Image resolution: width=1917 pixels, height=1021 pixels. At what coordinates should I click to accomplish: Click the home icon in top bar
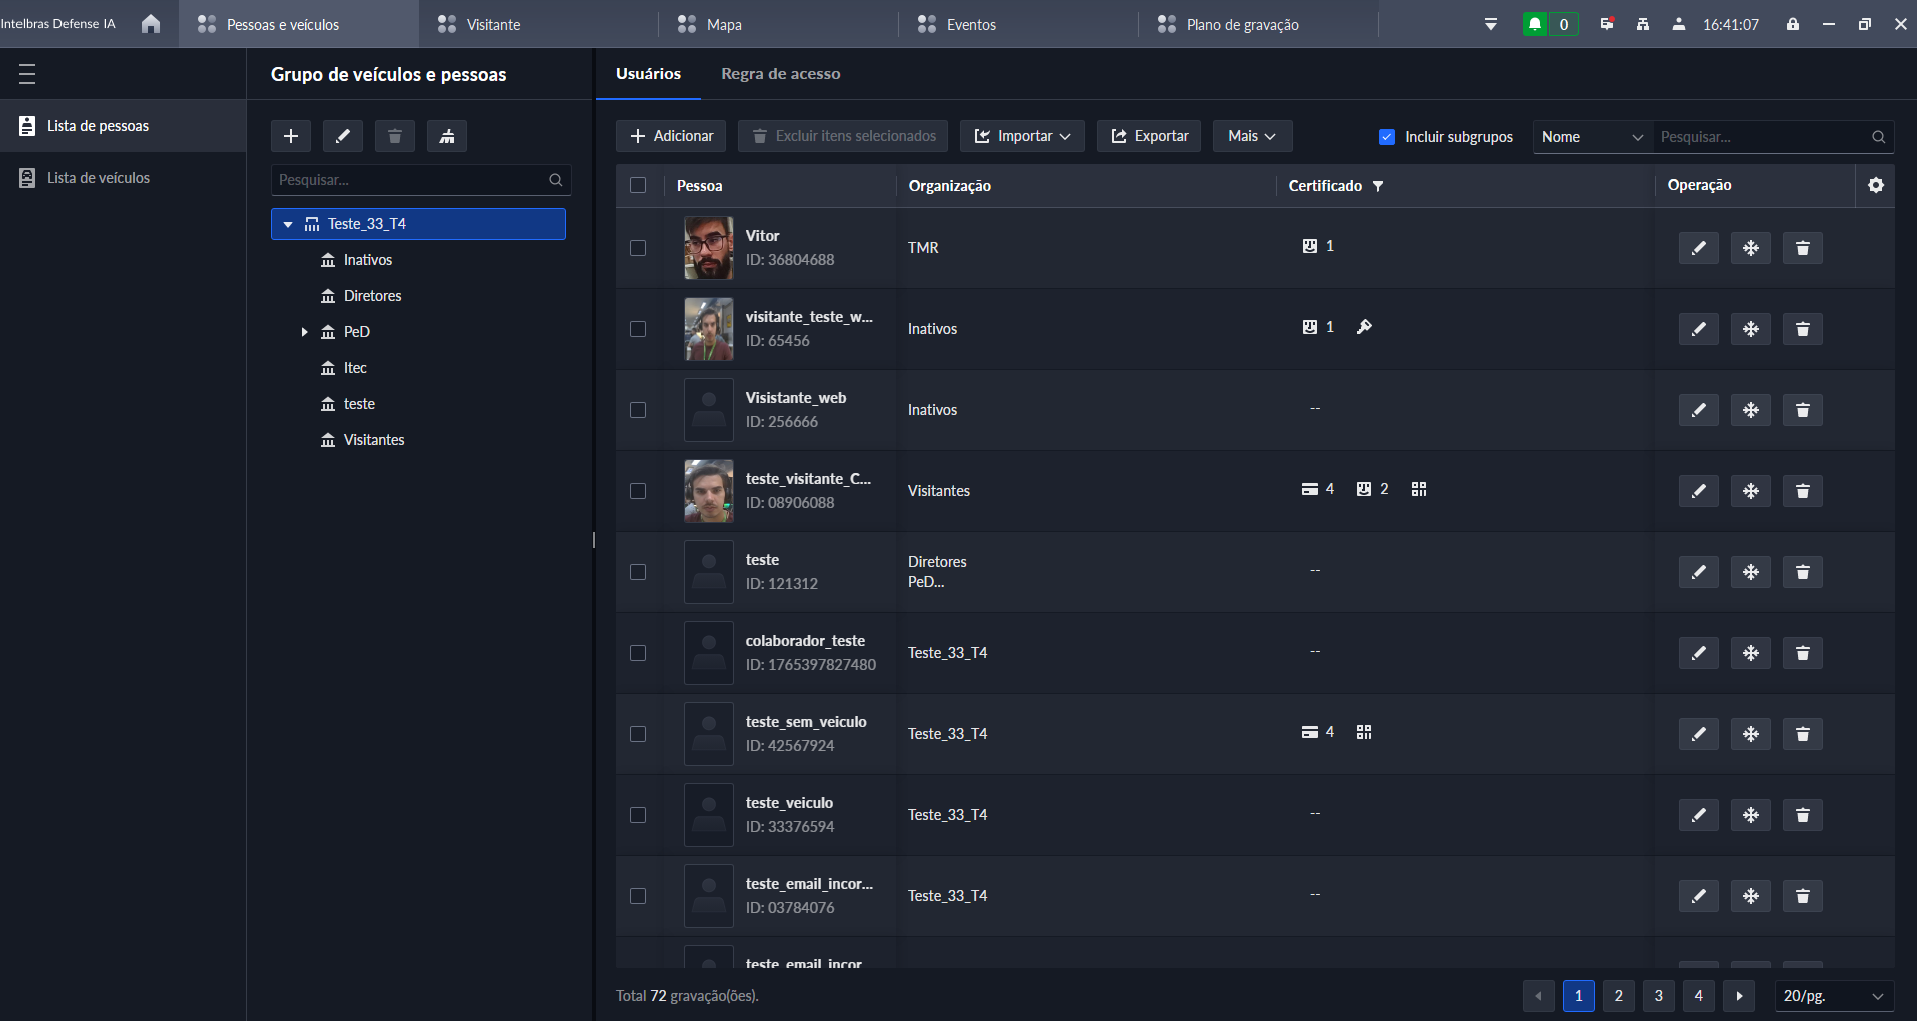(x=151, y=24)
